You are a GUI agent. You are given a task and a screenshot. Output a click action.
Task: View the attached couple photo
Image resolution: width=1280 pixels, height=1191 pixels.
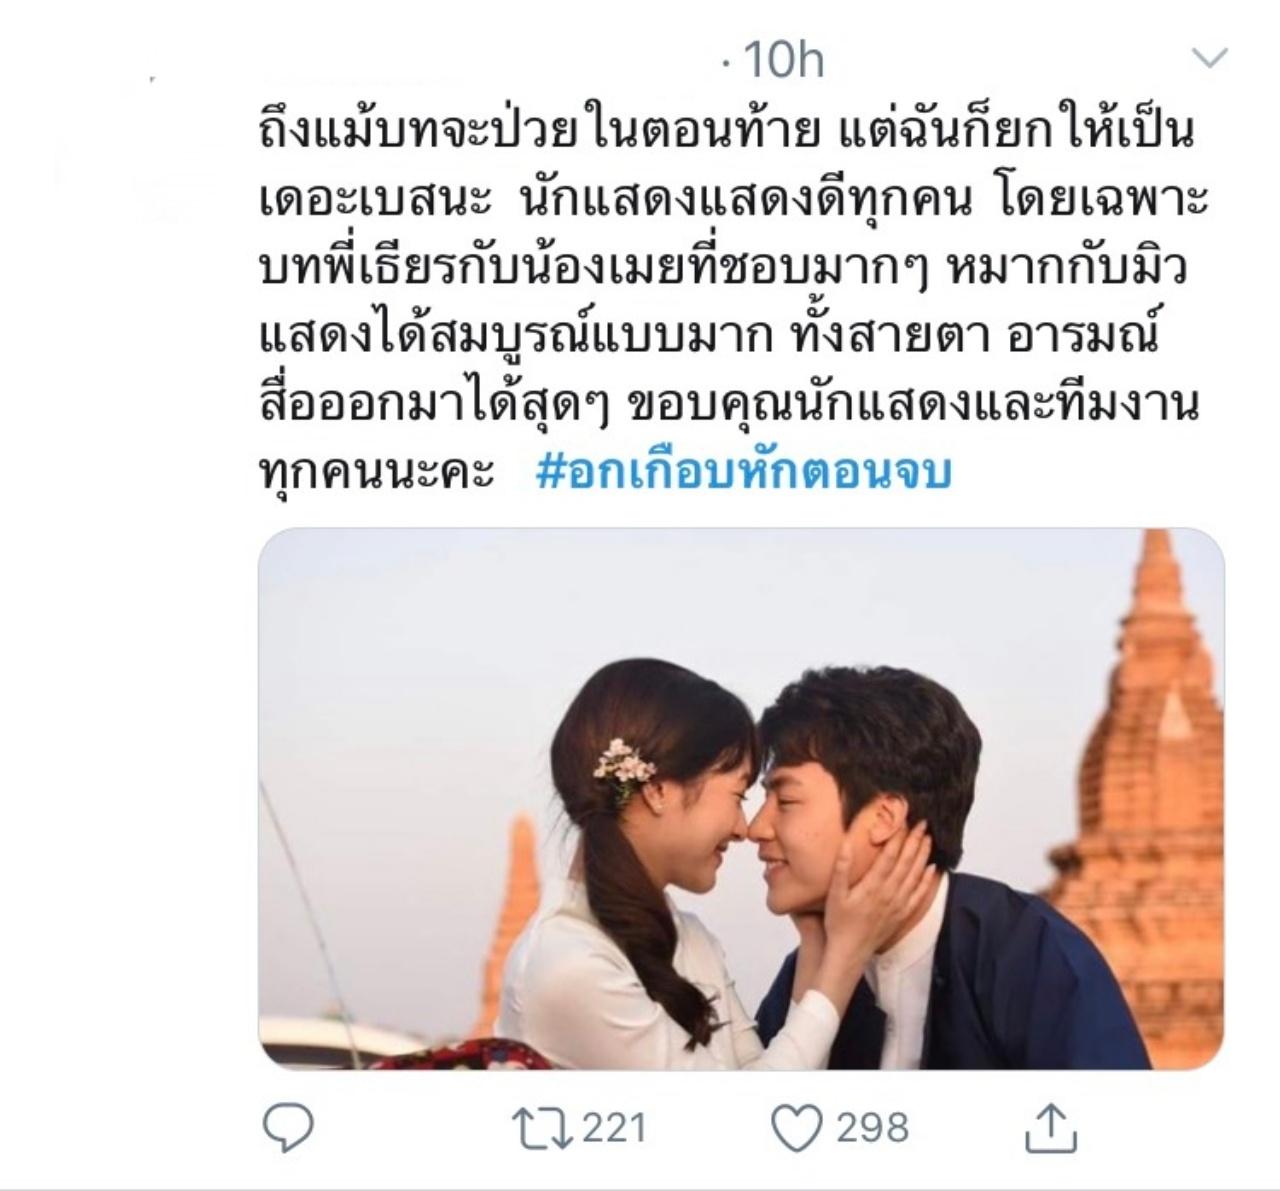click(741, 799)
